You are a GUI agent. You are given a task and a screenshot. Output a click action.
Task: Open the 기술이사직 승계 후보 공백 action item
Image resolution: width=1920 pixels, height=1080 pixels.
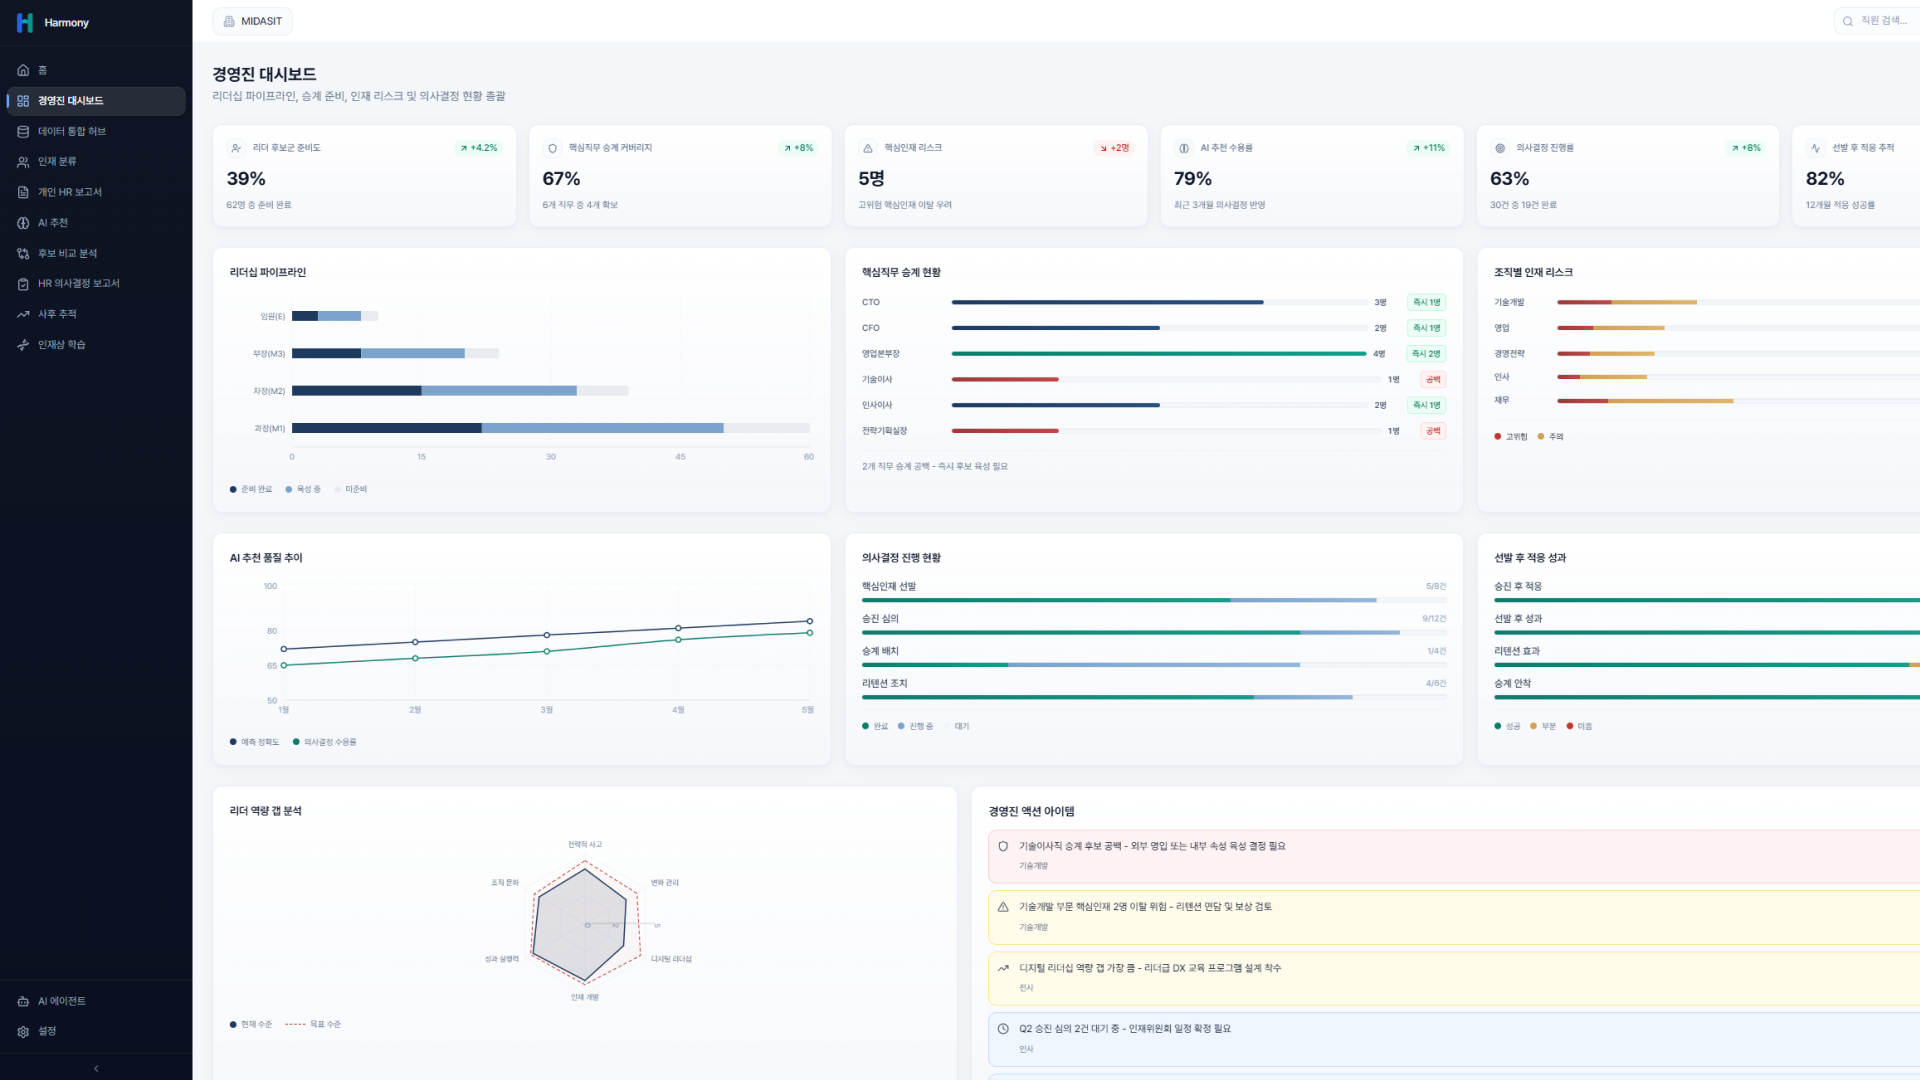pyautogui.click(x=1454, y=856)
